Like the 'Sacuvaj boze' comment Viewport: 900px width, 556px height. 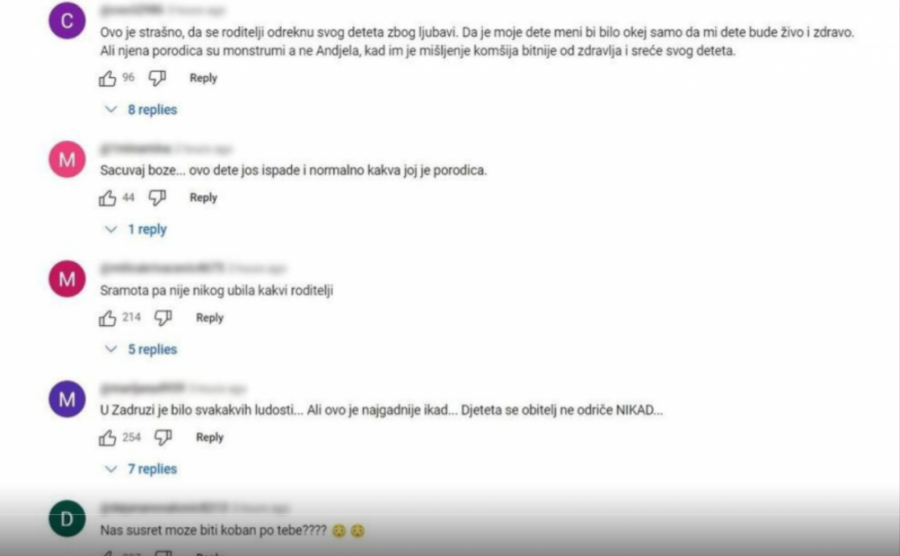[107, 198]
